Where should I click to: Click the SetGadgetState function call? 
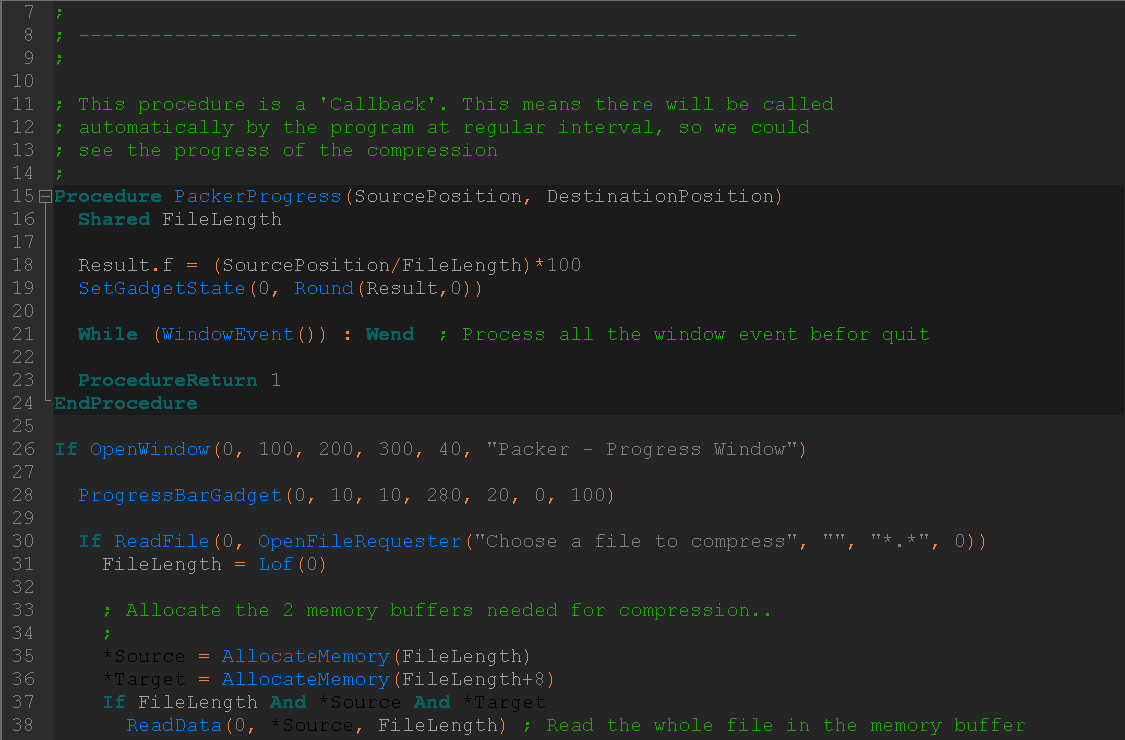pyautogui.click(x=161, y=289)
